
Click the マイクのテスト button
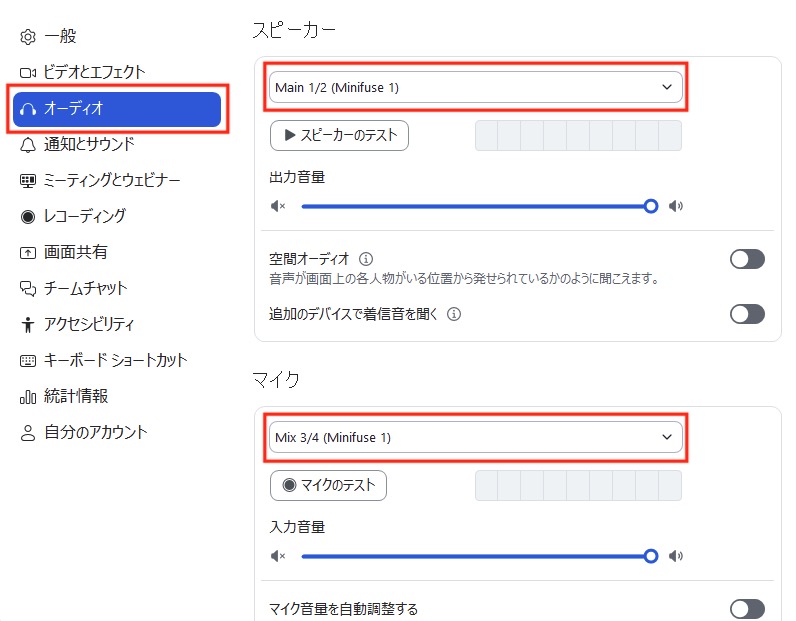pos(328,485)
